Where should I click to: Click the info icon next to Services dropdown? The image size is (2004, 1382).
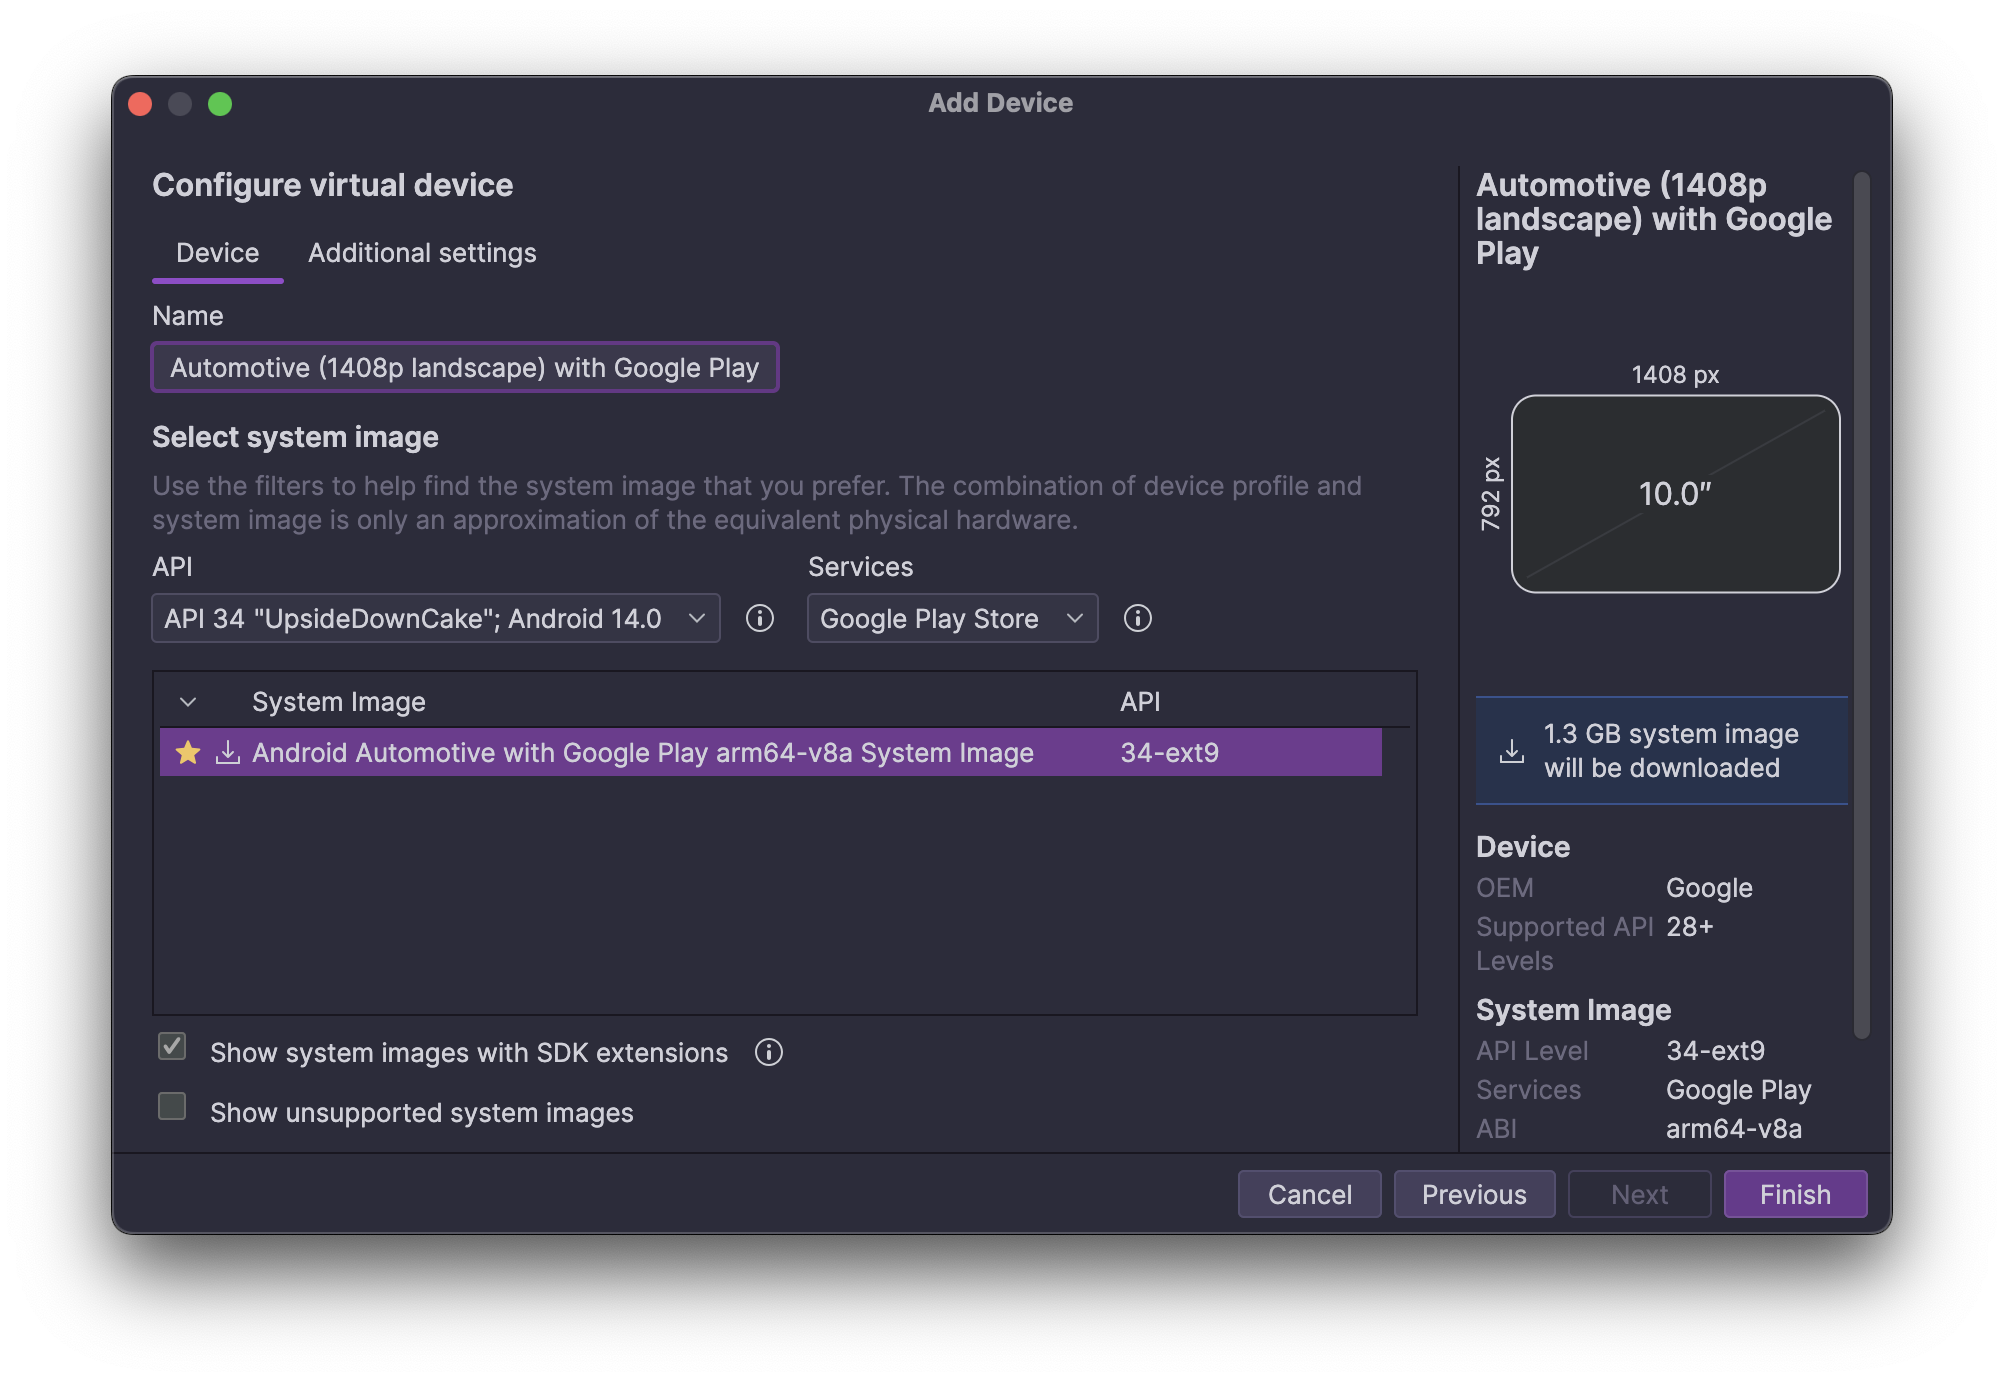tap(1137, 619)
